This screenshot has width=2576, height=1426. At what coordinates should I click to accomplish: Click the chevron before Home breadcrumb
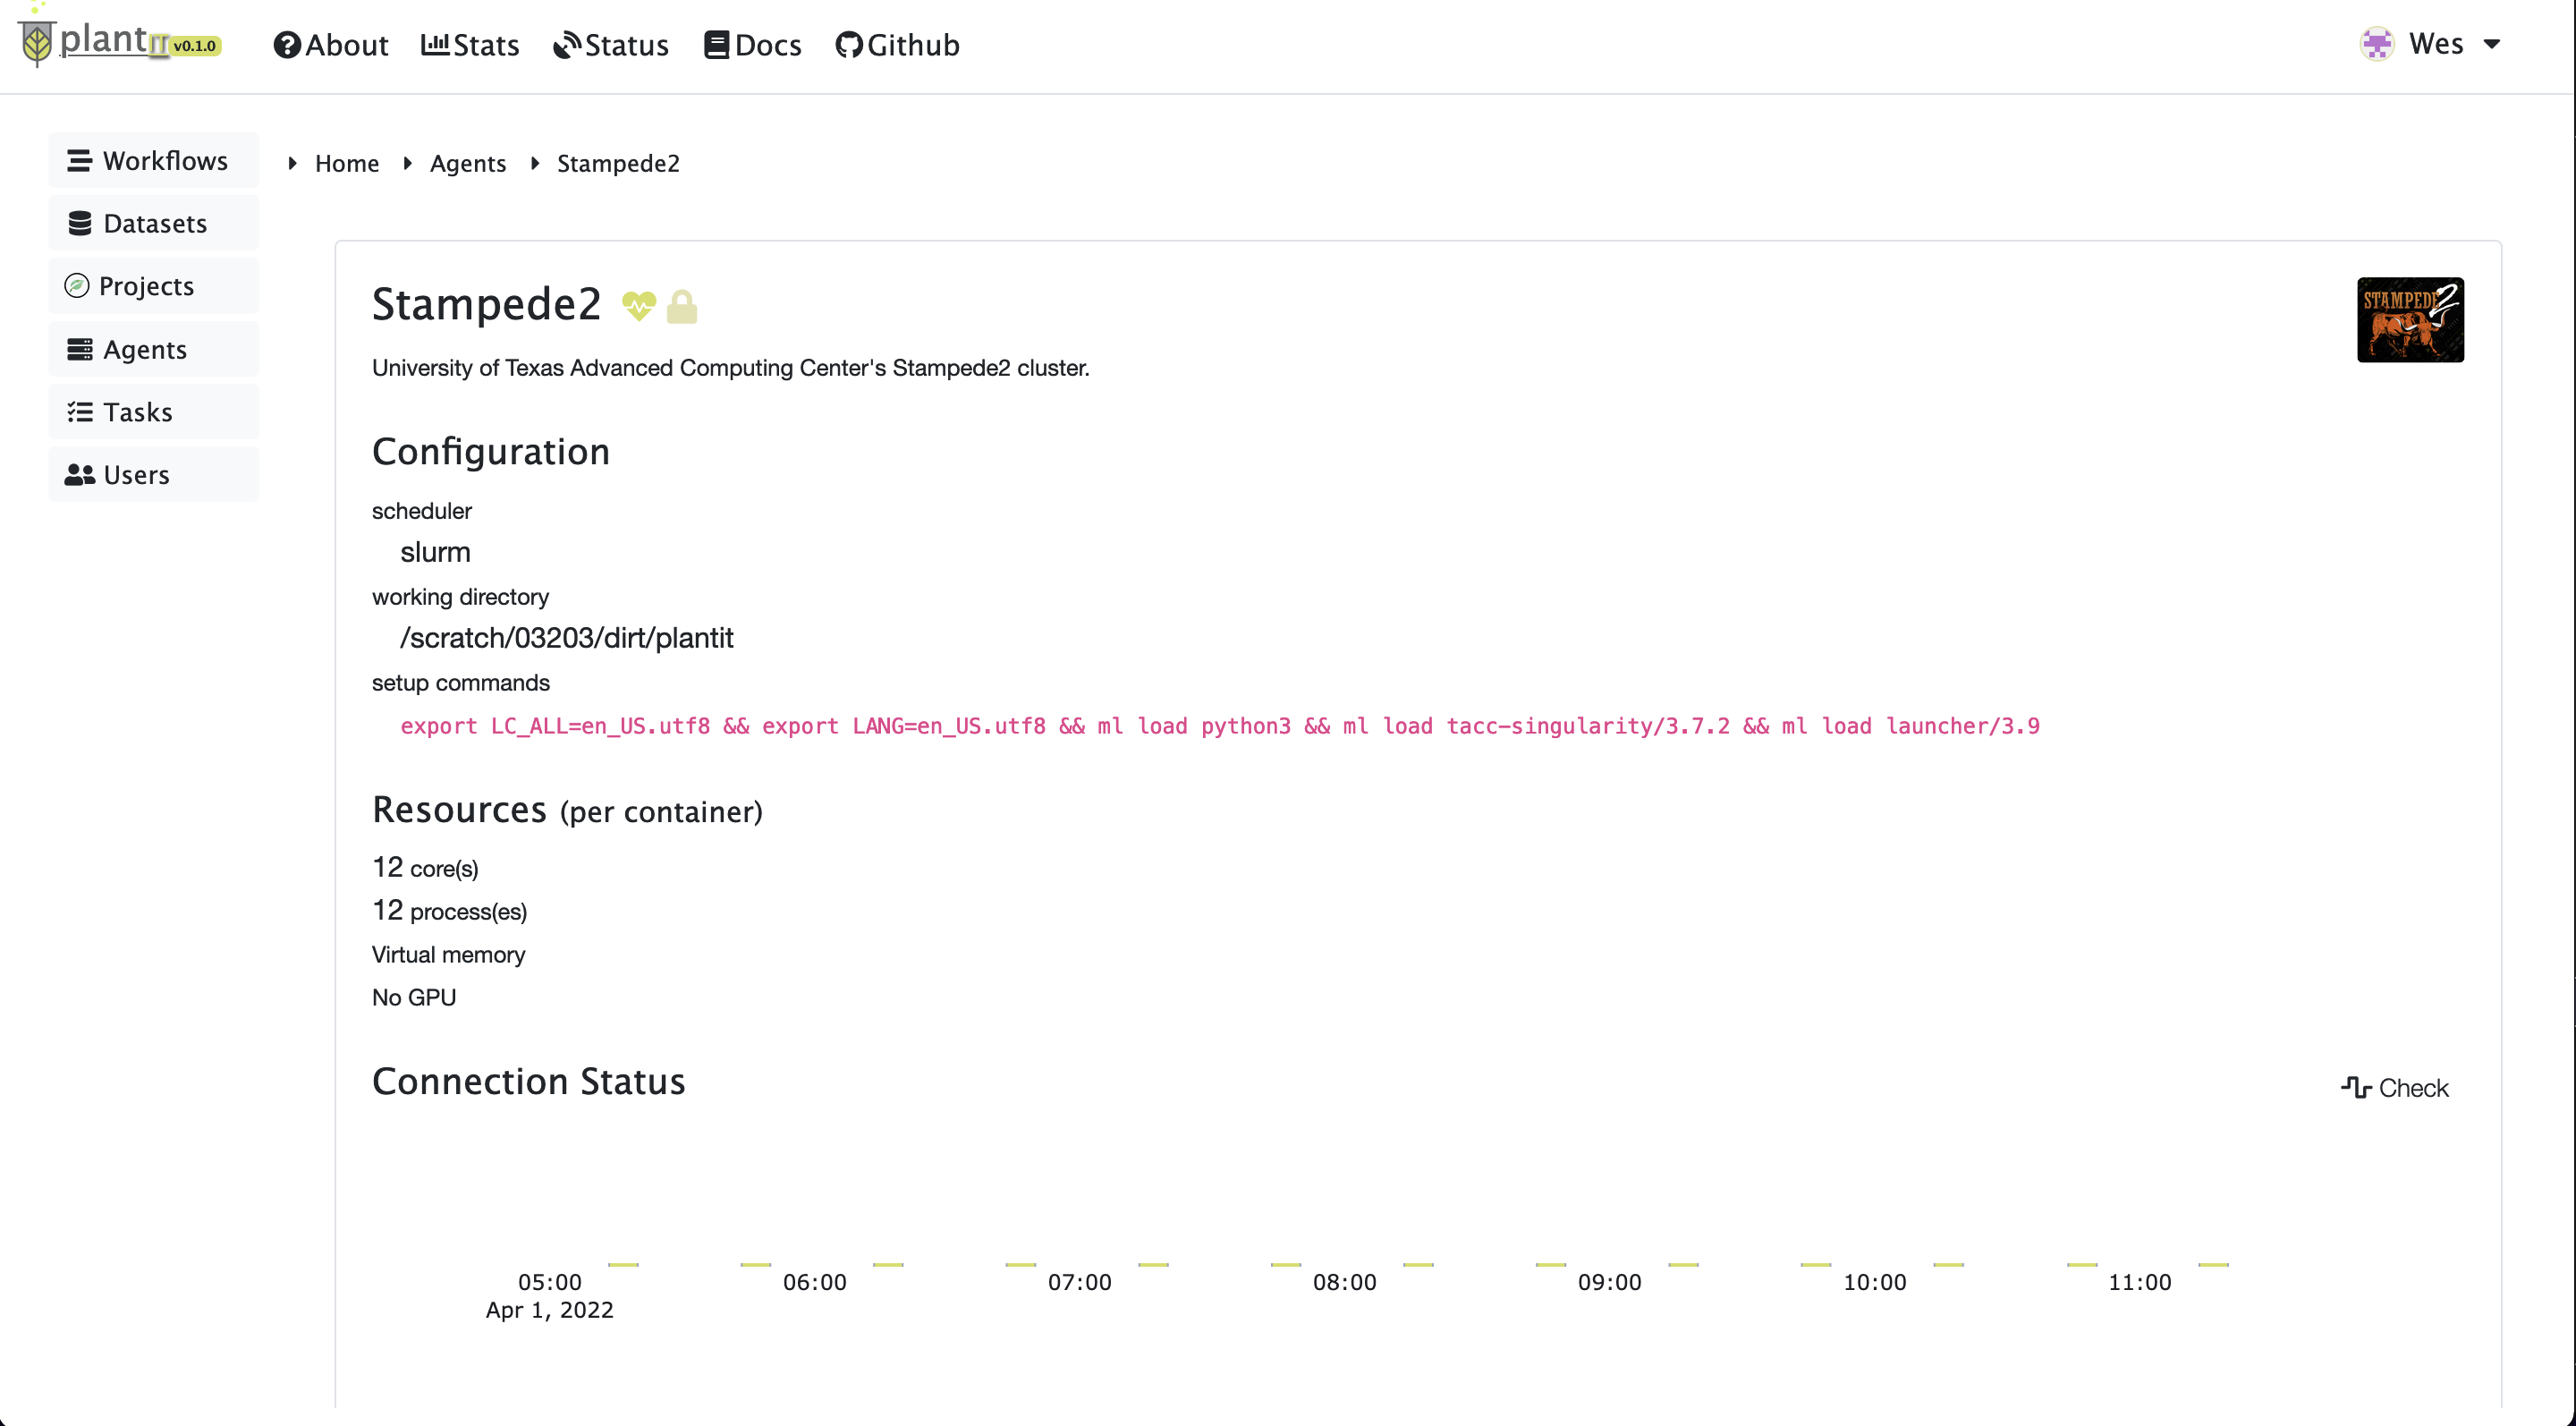(292, 163)
